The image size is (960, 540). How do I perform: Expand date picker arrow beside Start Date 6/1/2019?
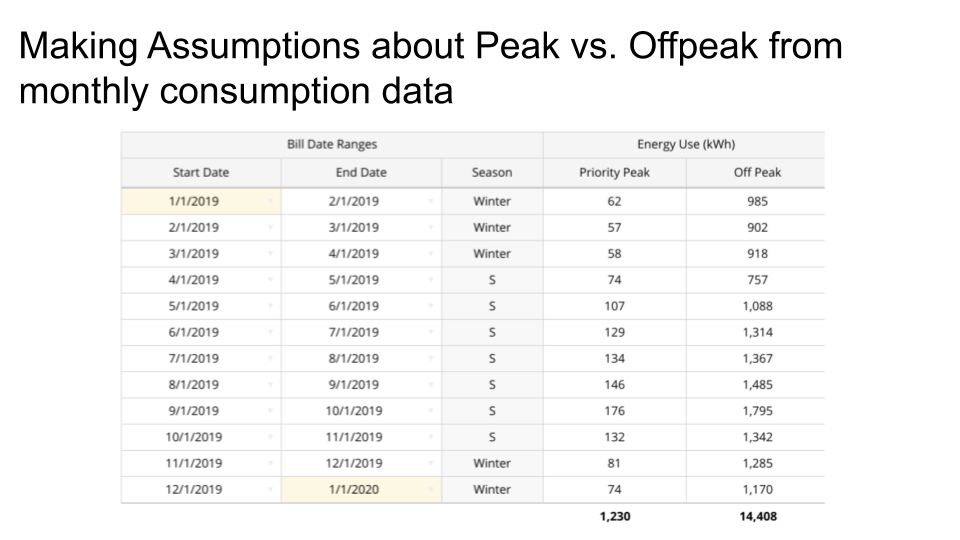pos(270,332)
